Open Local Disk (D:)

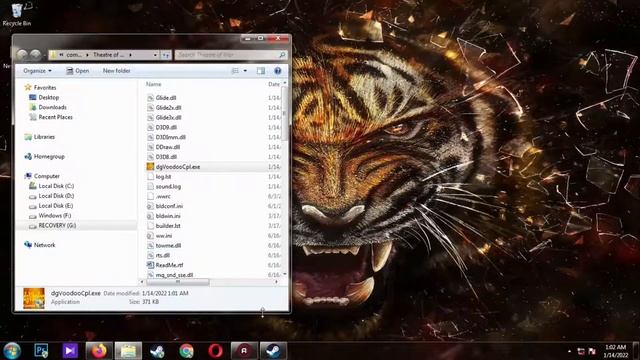pos(56,196)
